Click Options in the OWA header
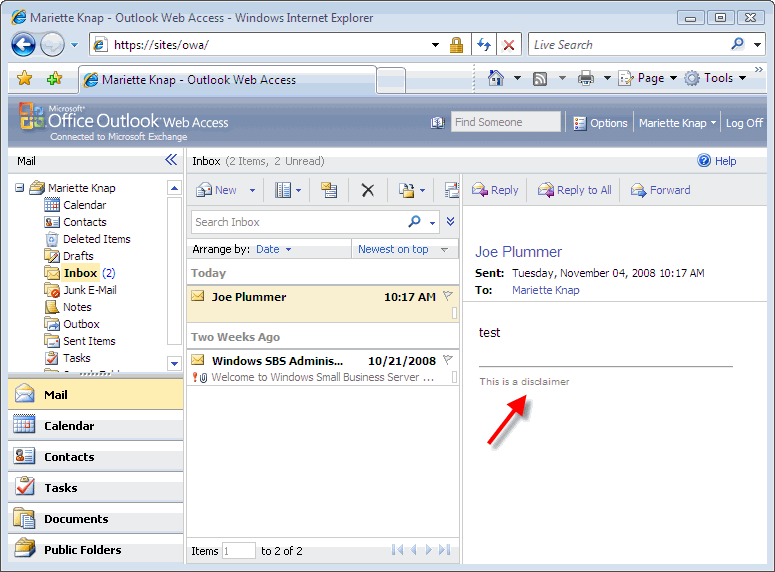 (600, 123)
